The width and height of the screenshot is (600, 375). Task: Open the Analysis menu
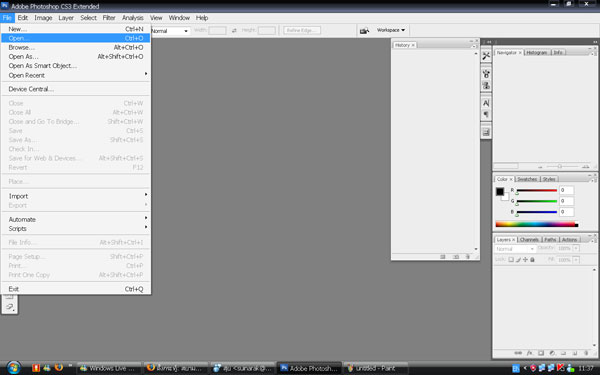132,18
